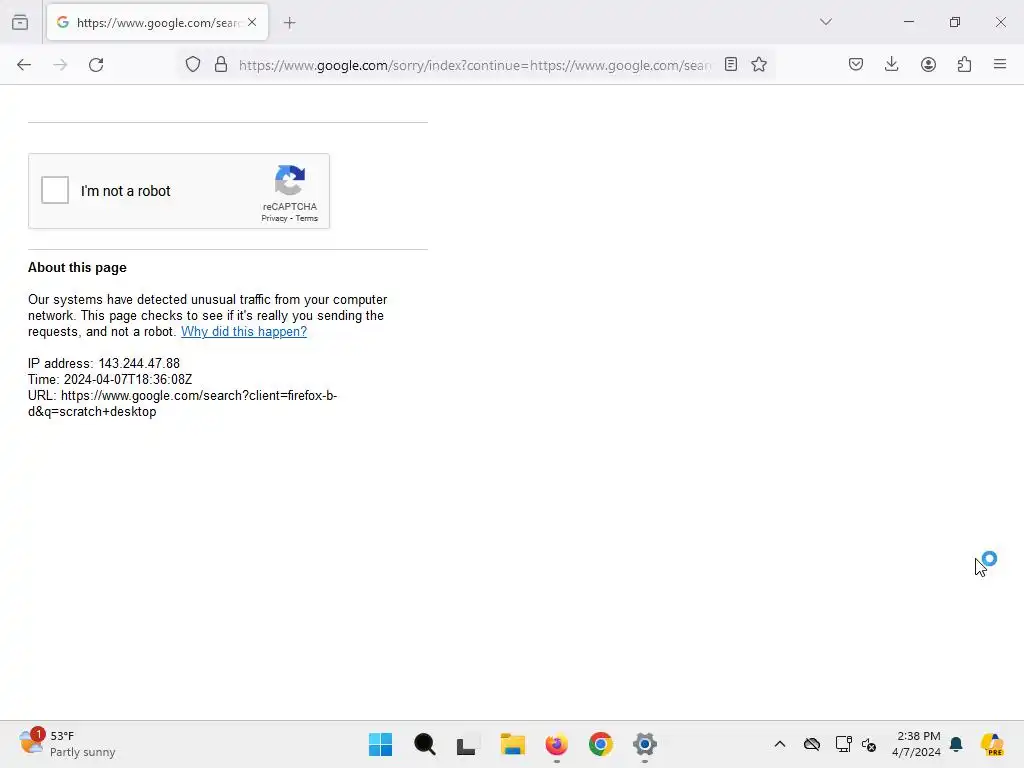Close the Firefox window
This screenshot has width=1024, height=768.
click(1000, 22)
